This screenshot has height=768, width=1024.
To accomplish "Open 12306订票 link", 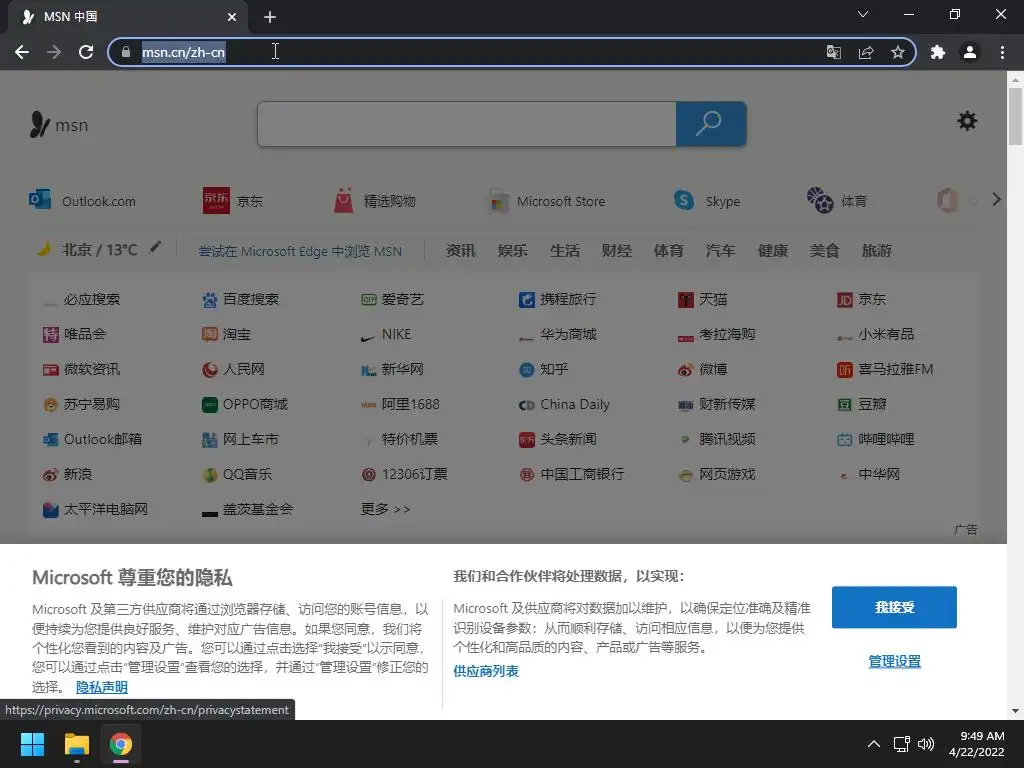I will point(404,474).
